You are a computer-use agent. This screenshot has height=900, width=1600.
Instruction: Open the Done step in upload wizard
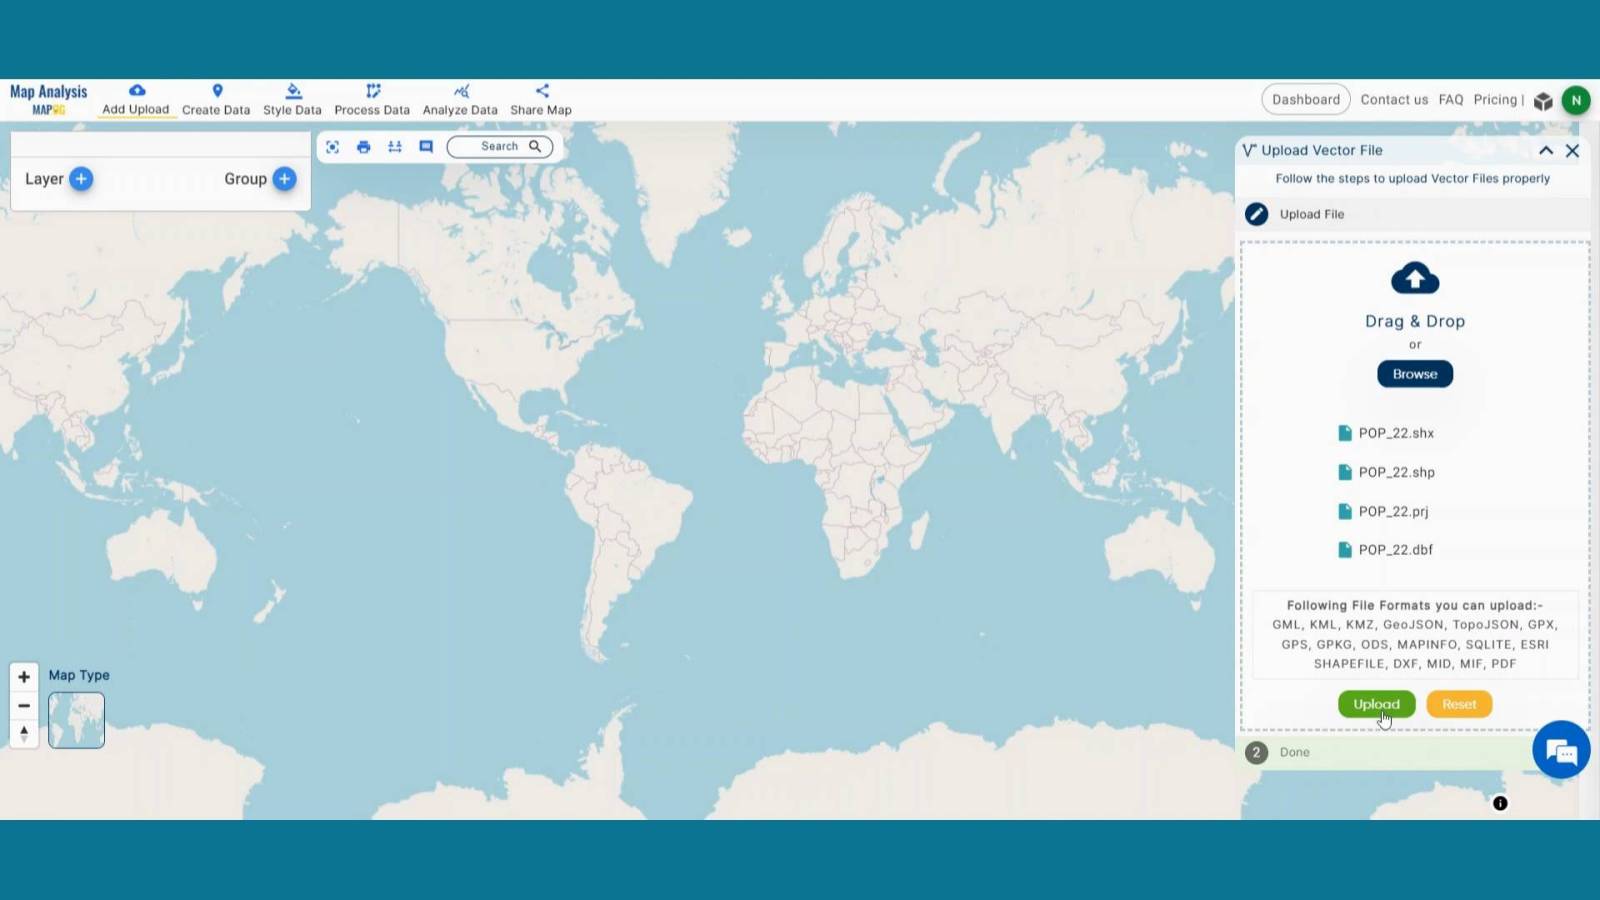1295,752
